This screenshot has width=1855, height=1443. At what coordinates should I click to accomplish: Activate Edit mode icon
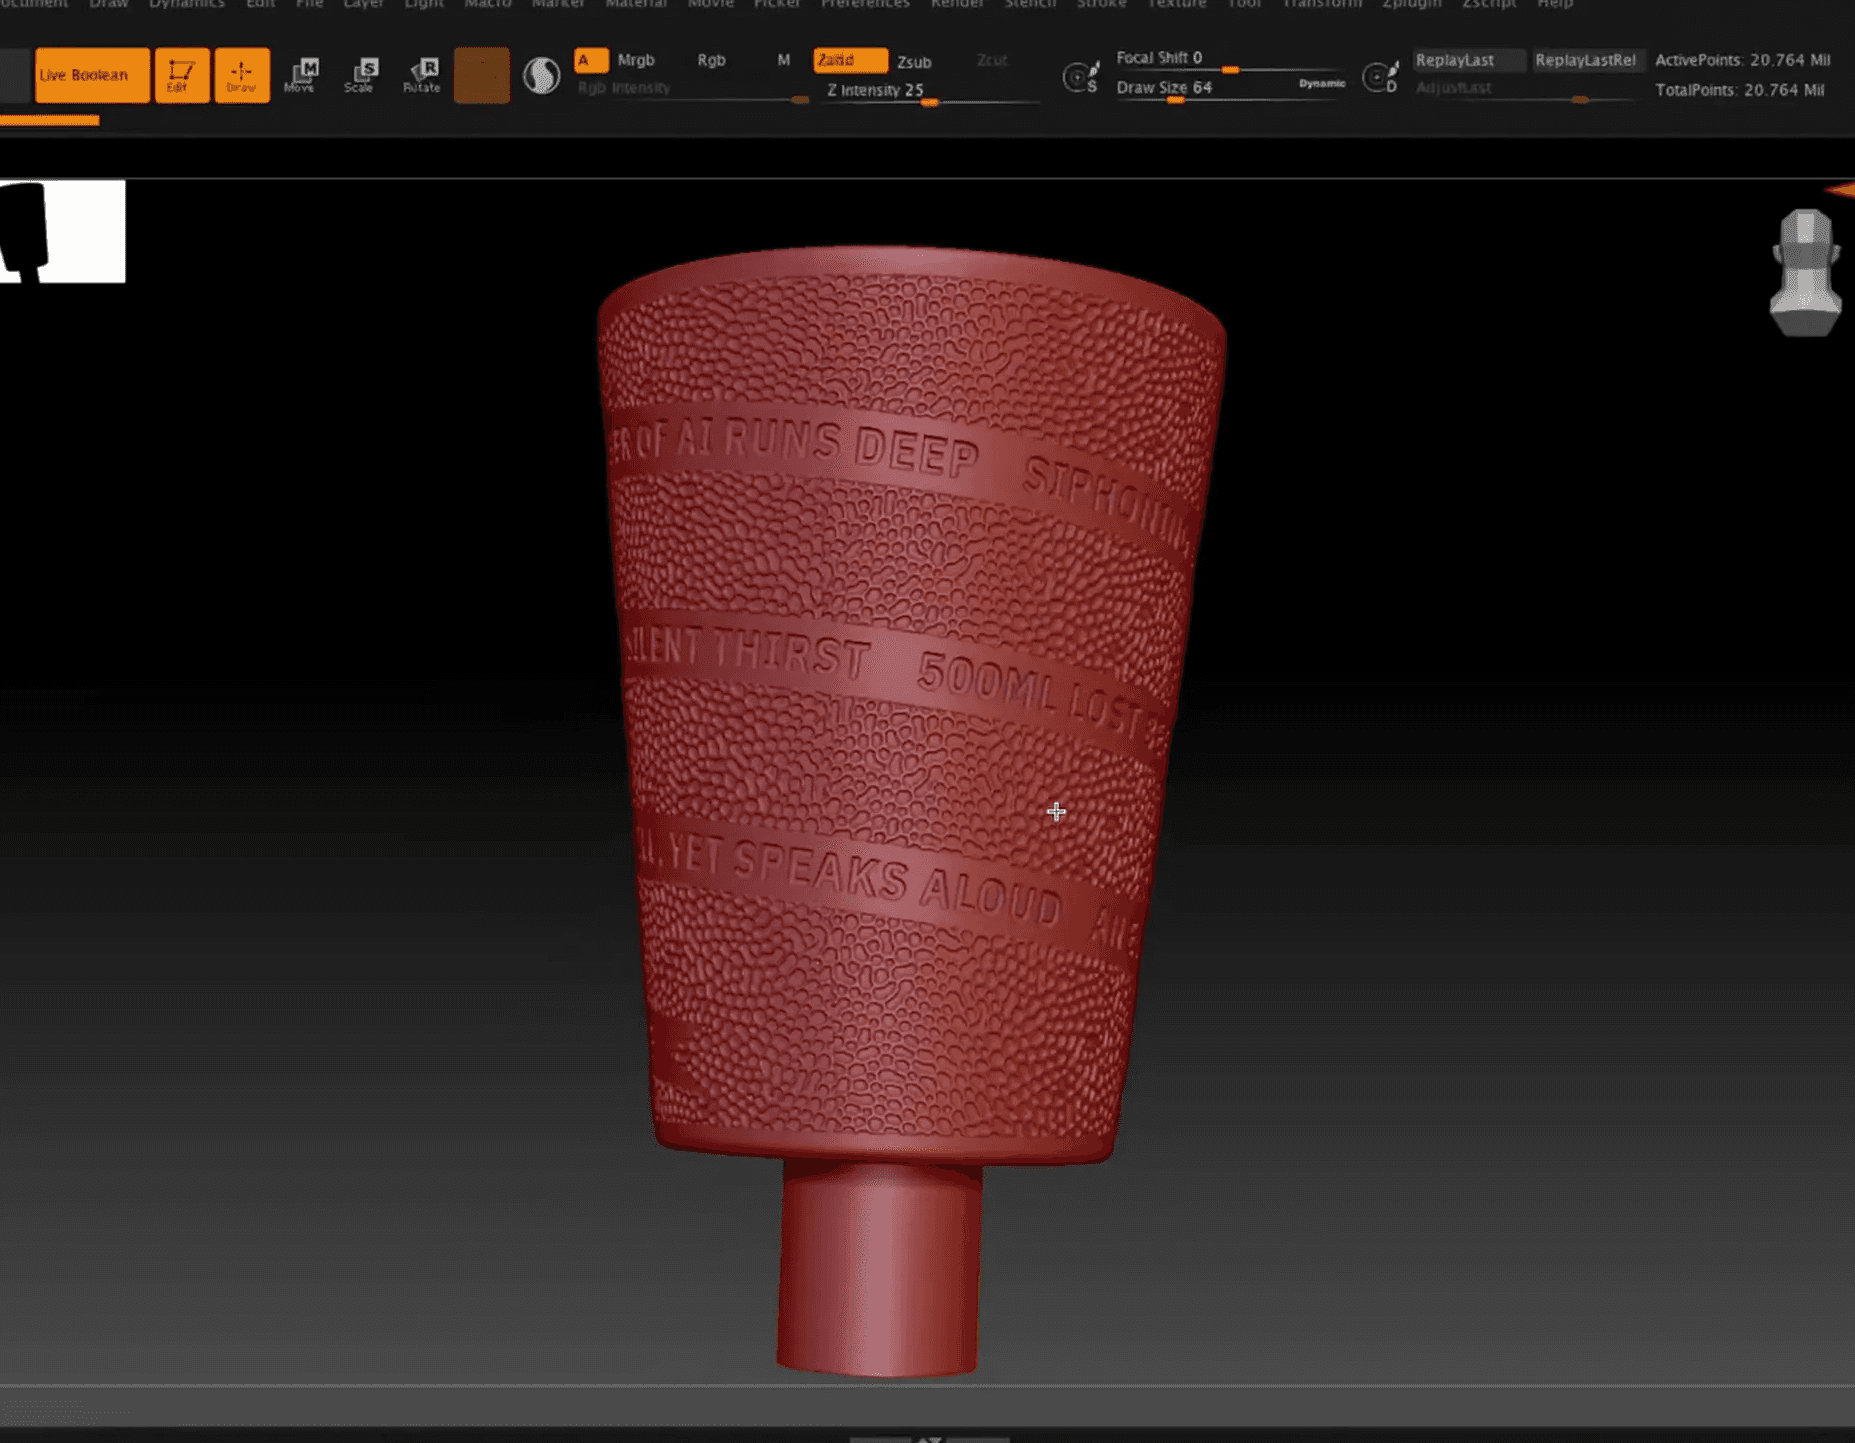[181, 75]
